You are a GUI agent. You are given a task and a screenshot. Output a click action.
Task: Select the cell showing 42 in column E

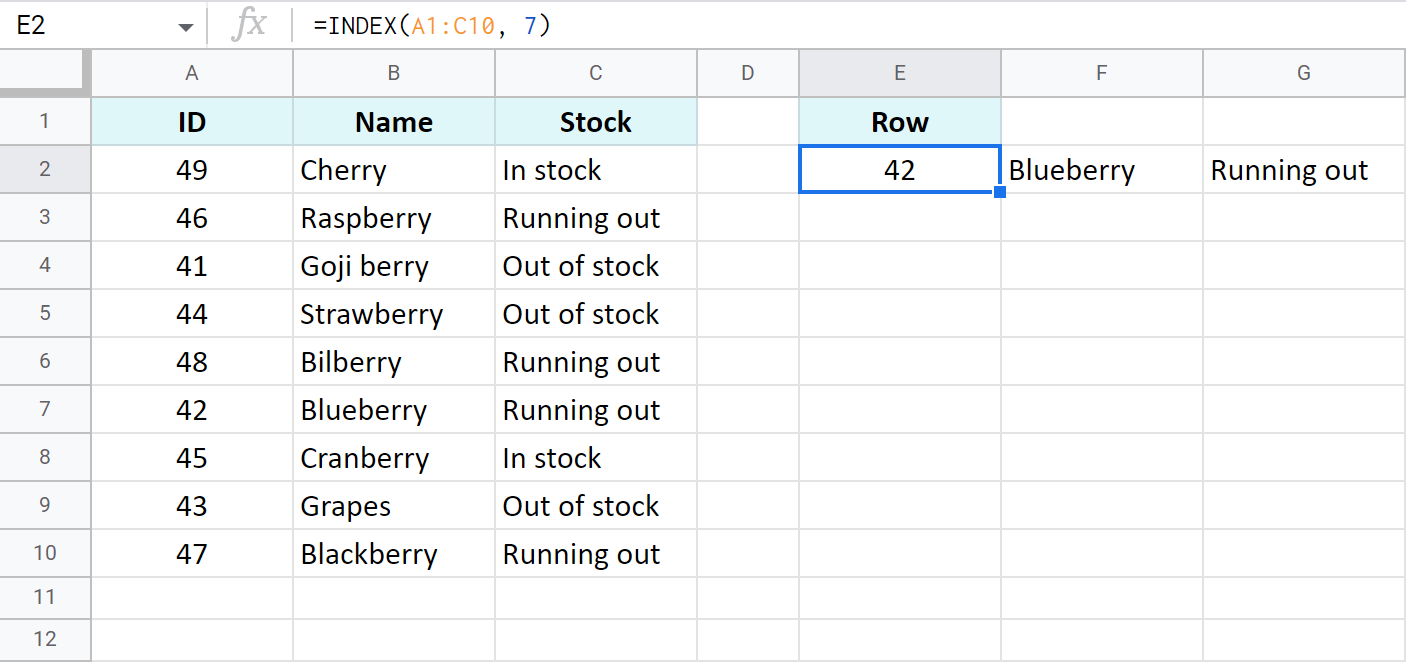point(899,169)
